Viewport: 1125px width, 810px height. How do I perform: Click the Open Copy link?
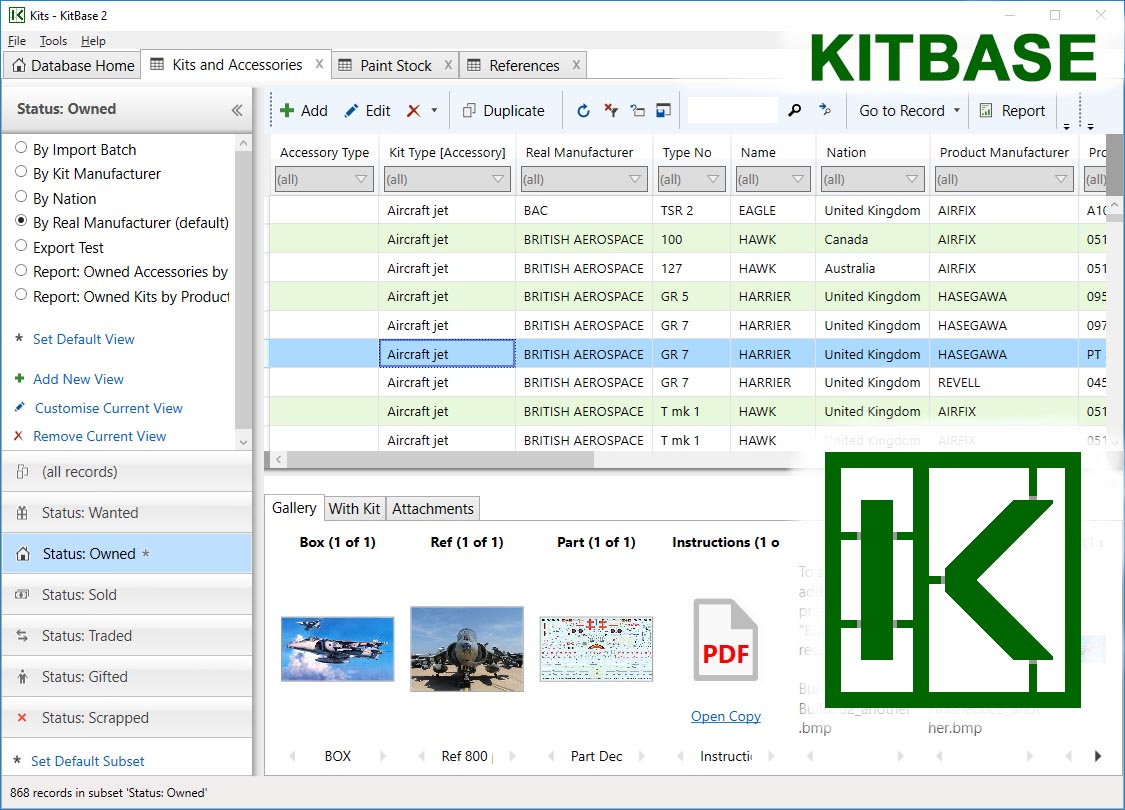(725, 716)
